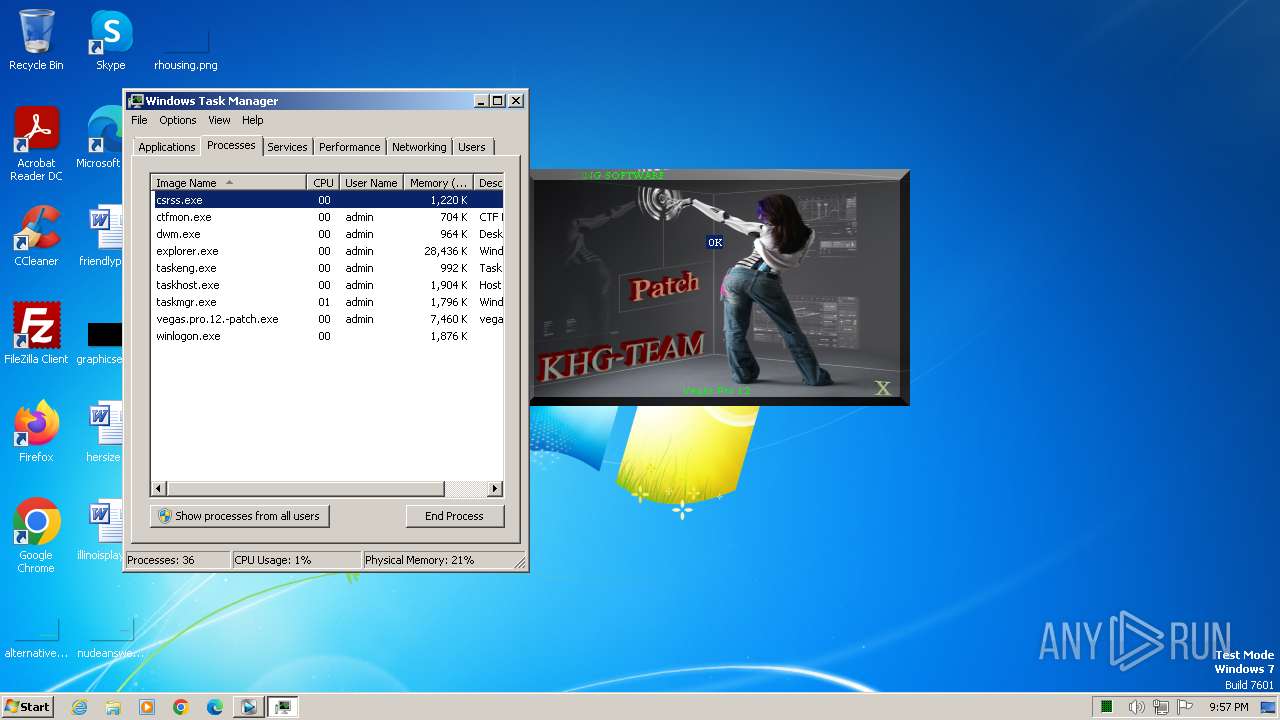Close patcher with the green X

click(883, 388)
